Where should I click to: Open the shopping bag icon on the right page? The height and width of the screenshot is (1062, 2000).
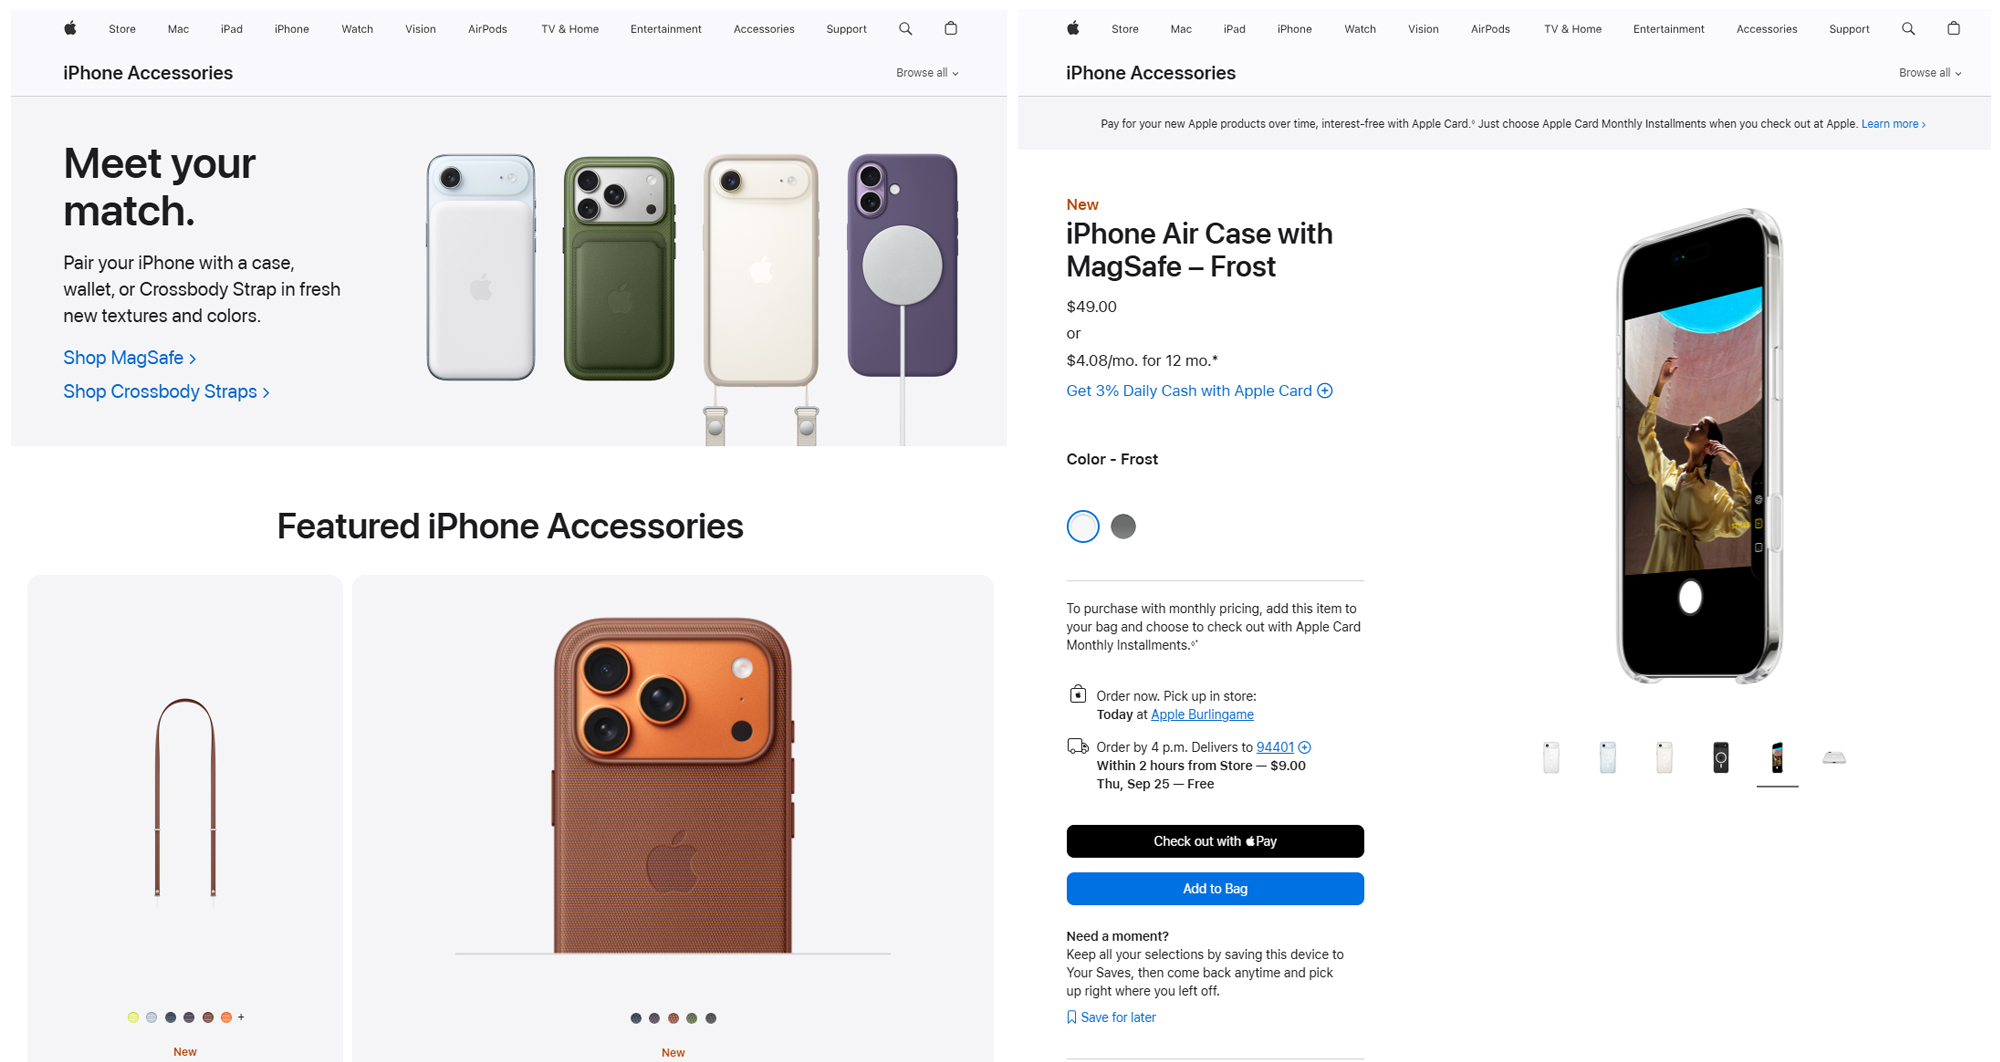click(x=1953, y=29)
